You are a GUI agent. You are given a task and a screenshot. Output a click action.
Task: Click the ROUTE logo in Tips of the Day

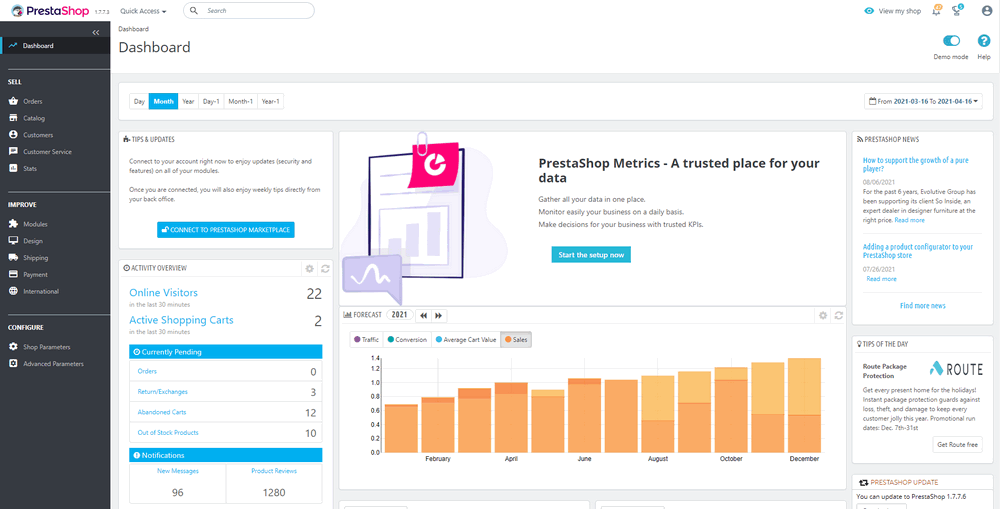pyautogui.click(x=955, y=368)
